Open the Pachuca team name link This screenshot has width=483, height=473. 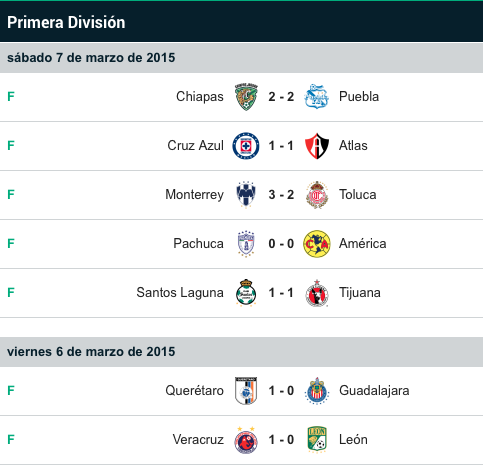click(x=198, y=244)
